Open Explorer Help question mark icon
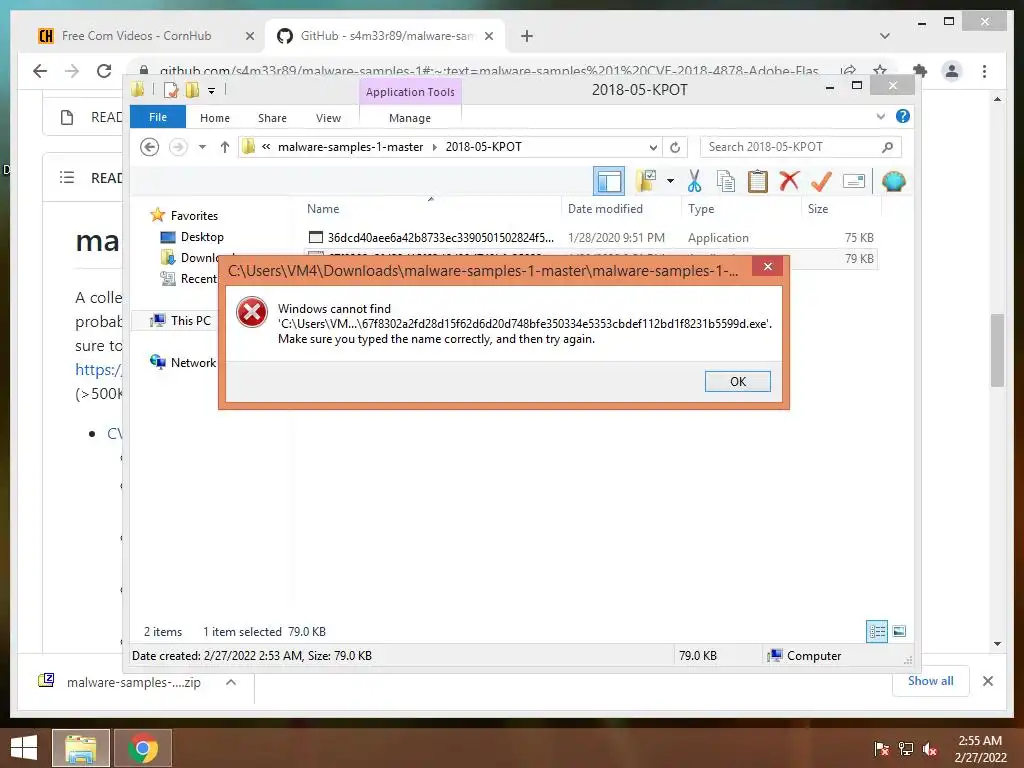1024x768 pixels. point(903,116)
